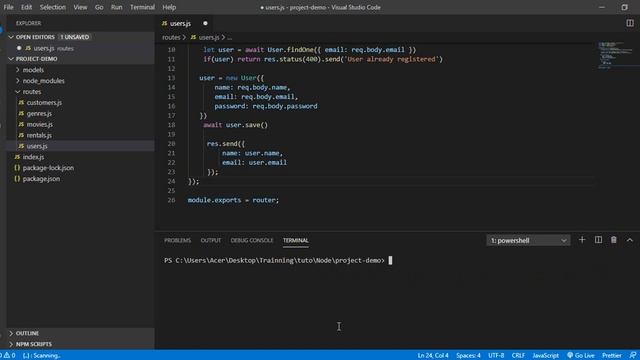Viewport: 640px width, 360px height.
Task: Add a new terminal
Action: (x=582, y=240)
